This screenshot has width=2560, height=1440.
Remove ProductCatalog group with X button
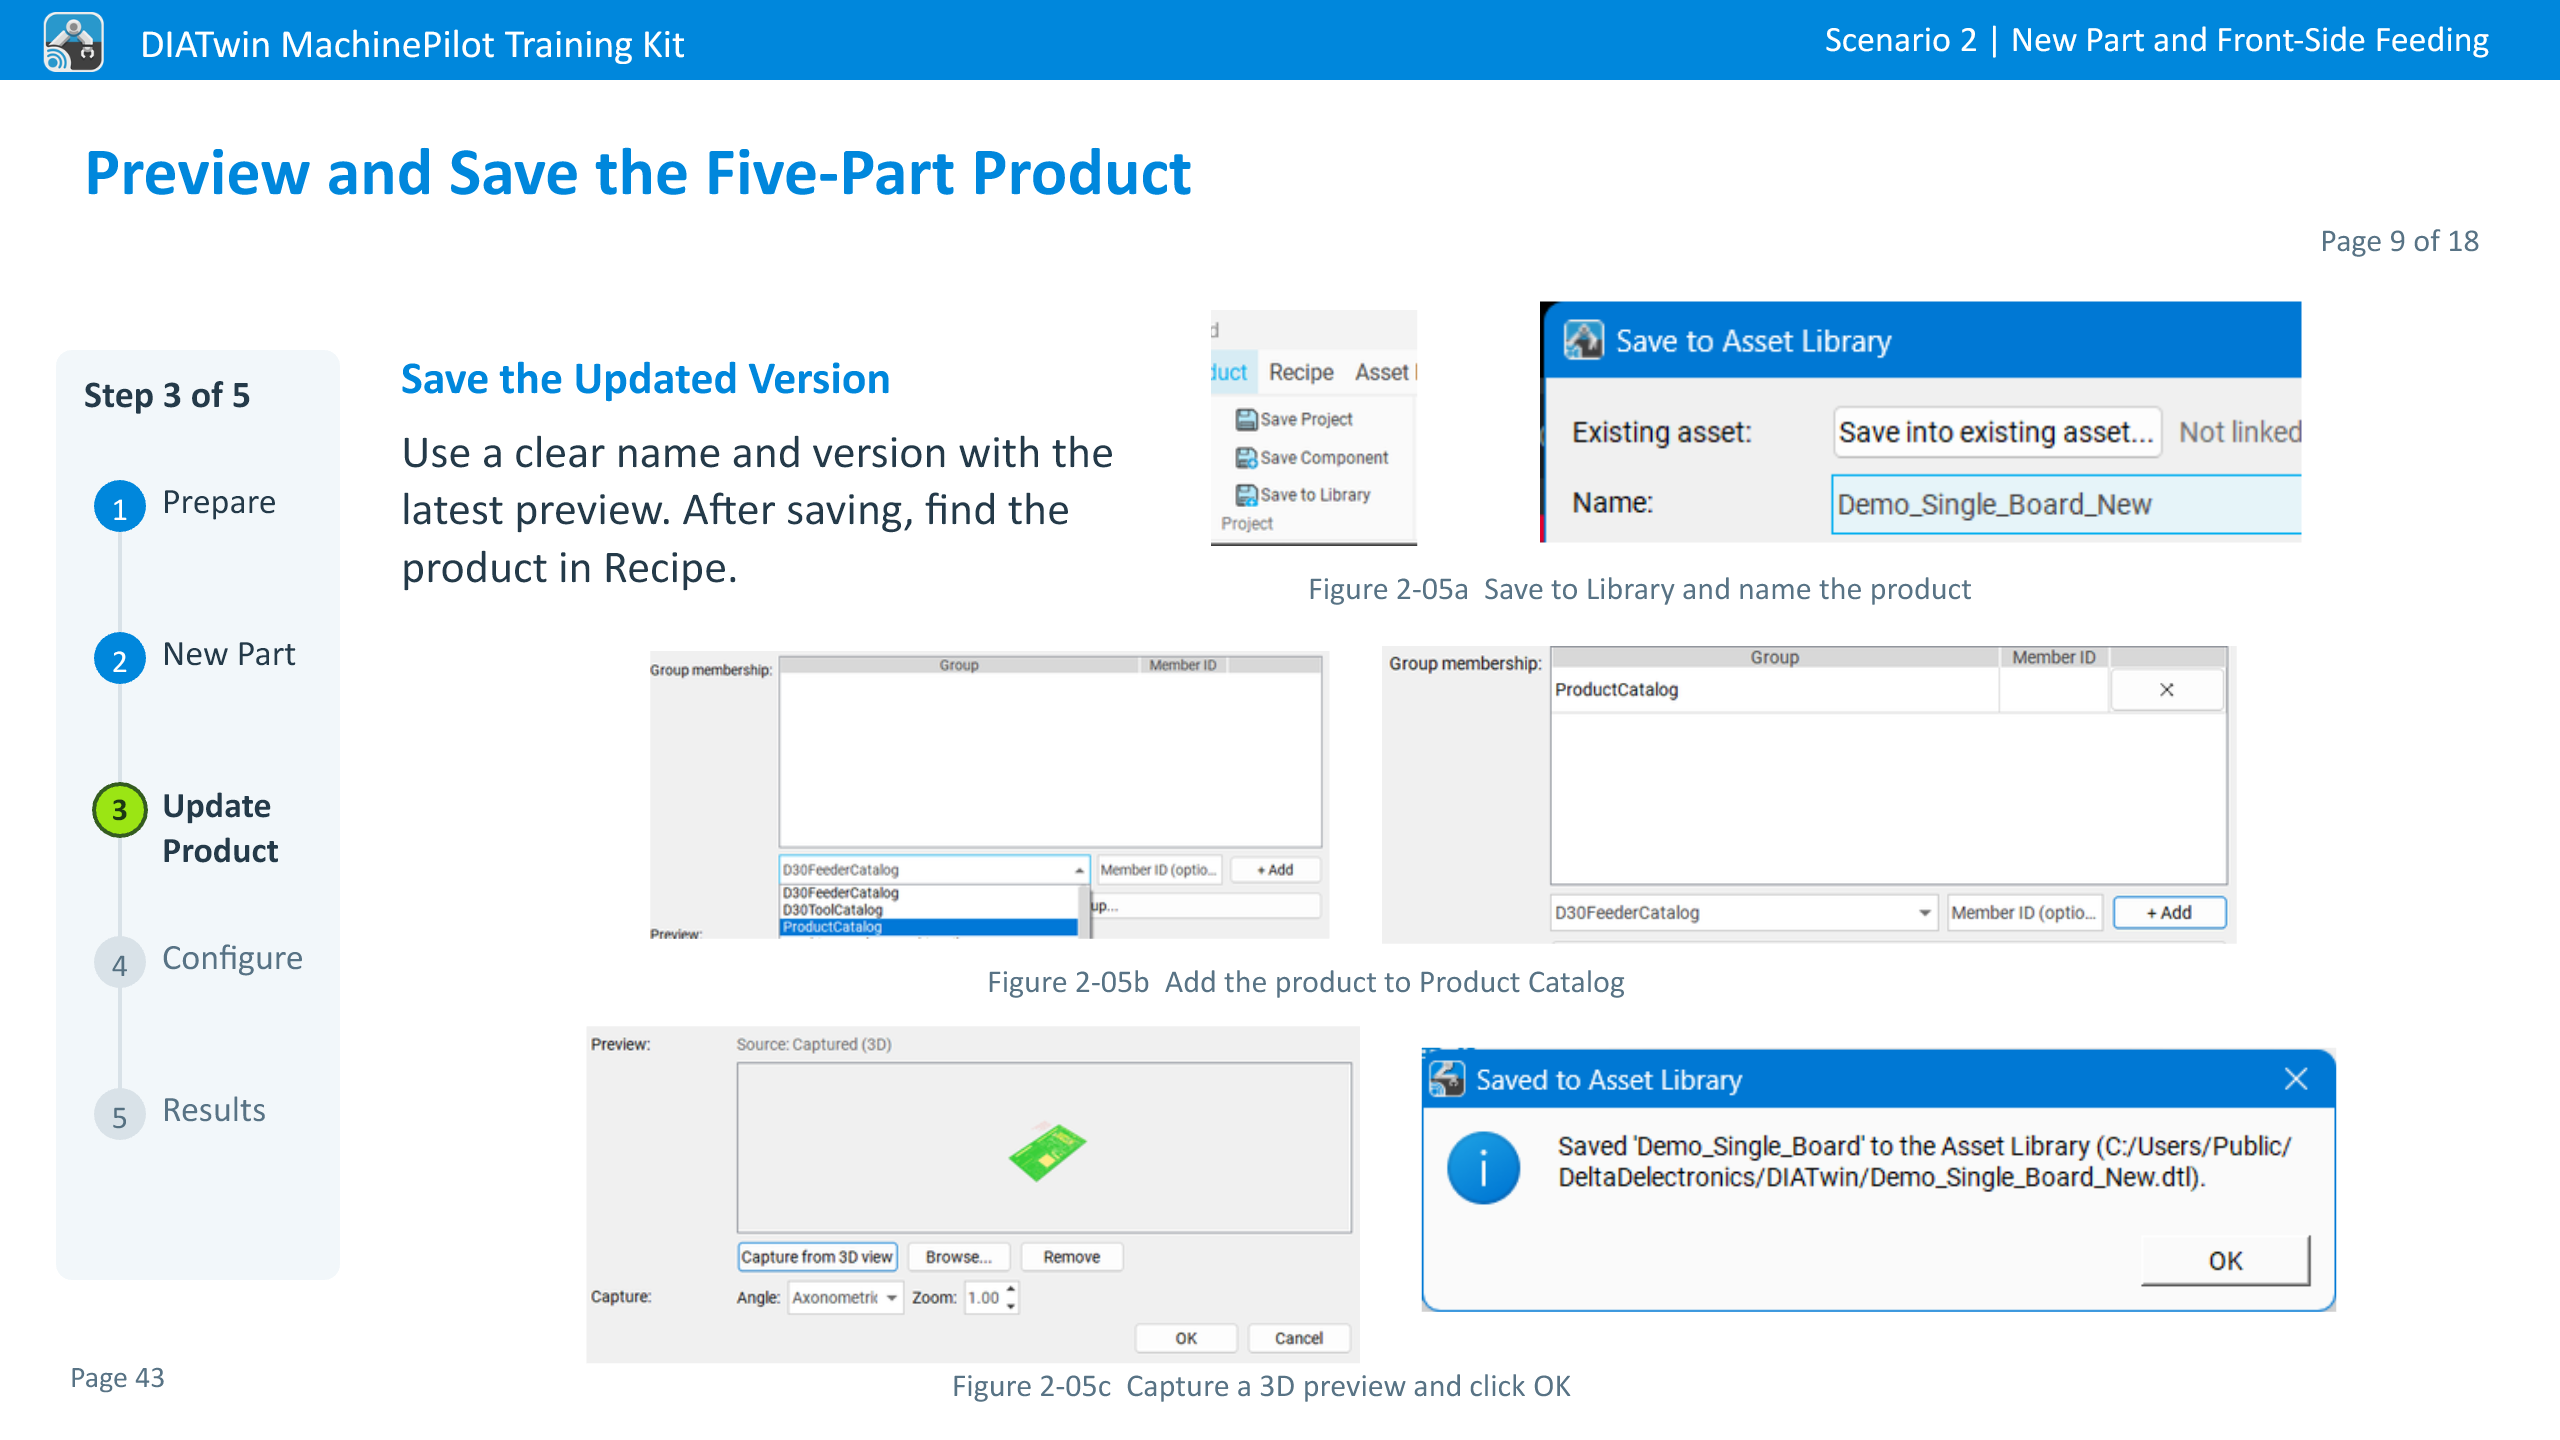pos(2166,690)
